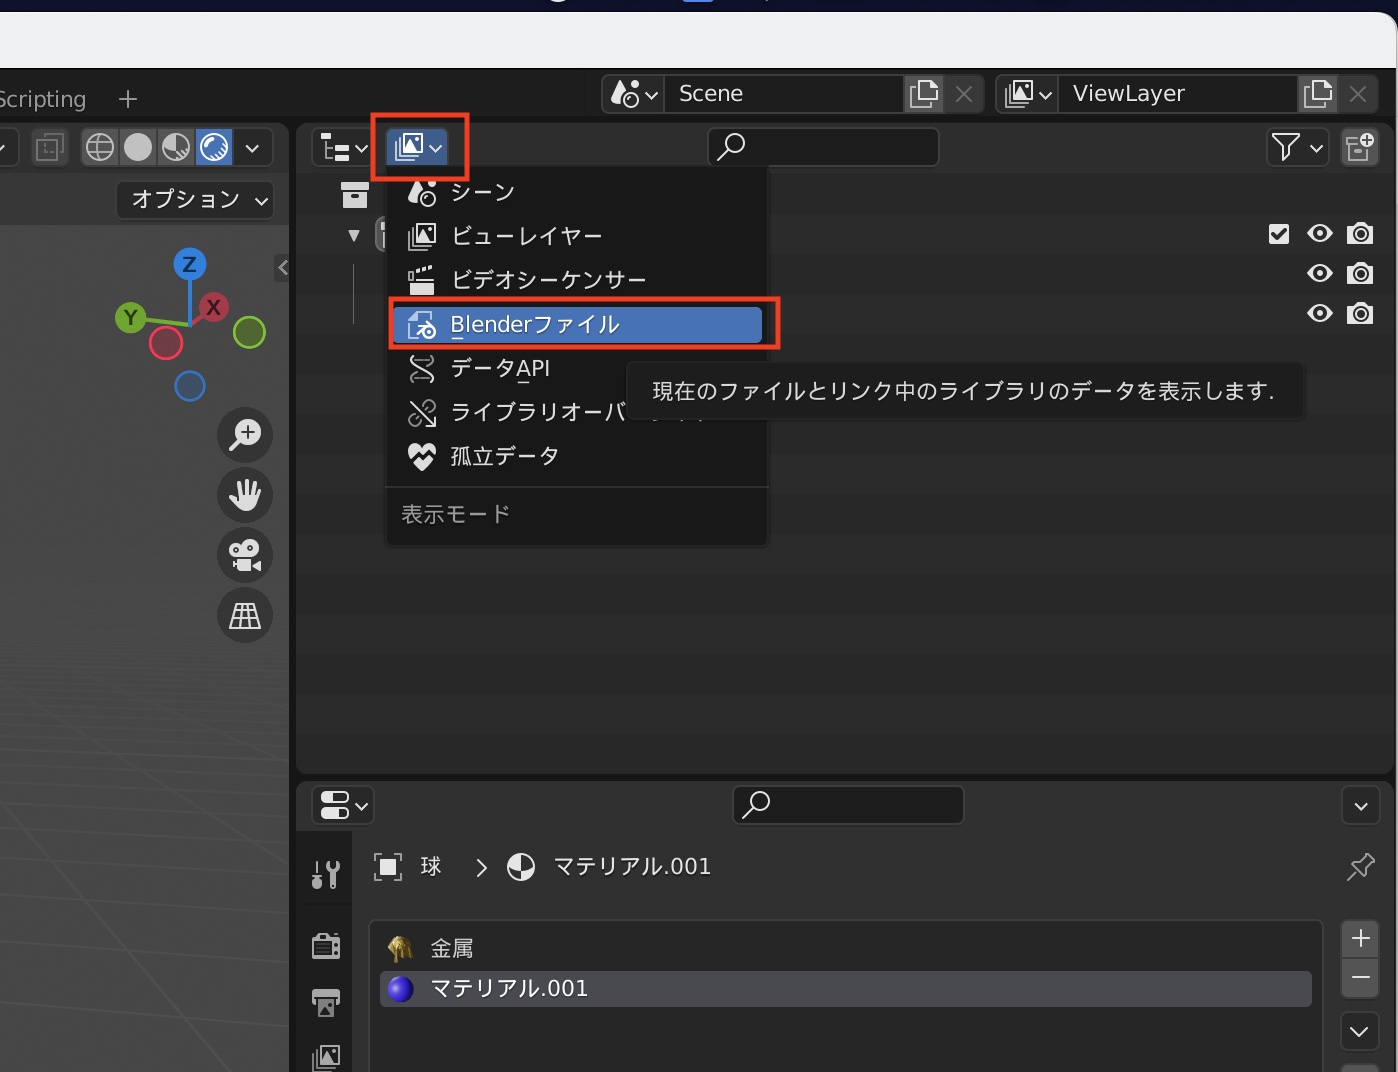
Task: Open the outliner filter dropdown
Action: click(x=1297, y=148)
